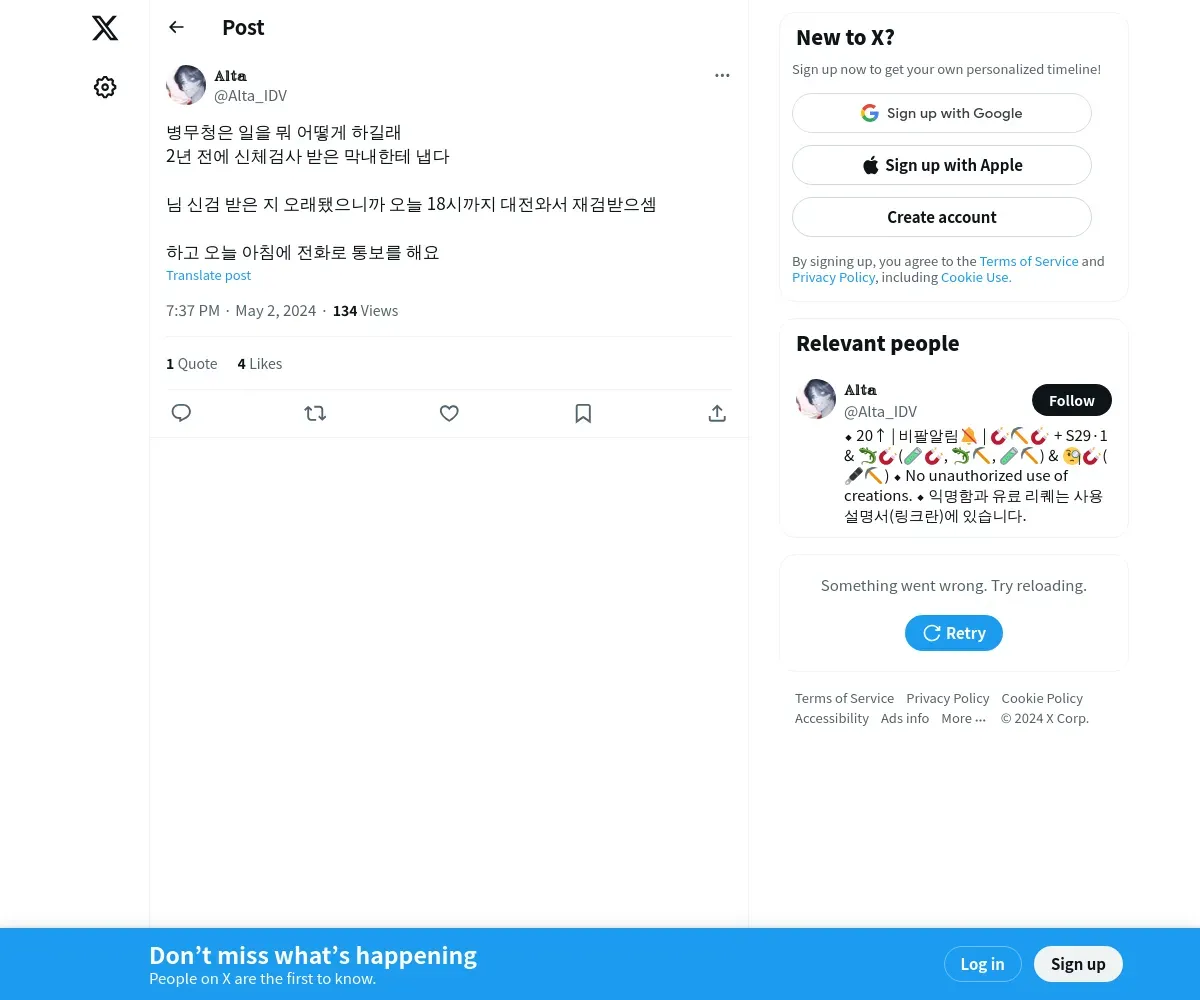Expand the More footer menu
Viewport: 1200px width, 1000px height.
click(963, 718)
